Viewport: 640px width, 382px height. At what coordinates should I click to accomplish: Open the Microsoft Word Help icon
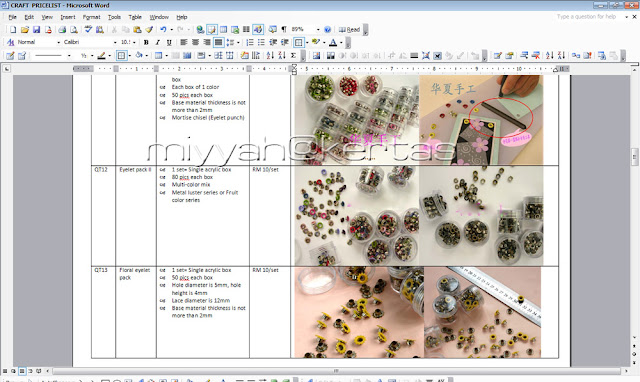click(x=327, y=29)
